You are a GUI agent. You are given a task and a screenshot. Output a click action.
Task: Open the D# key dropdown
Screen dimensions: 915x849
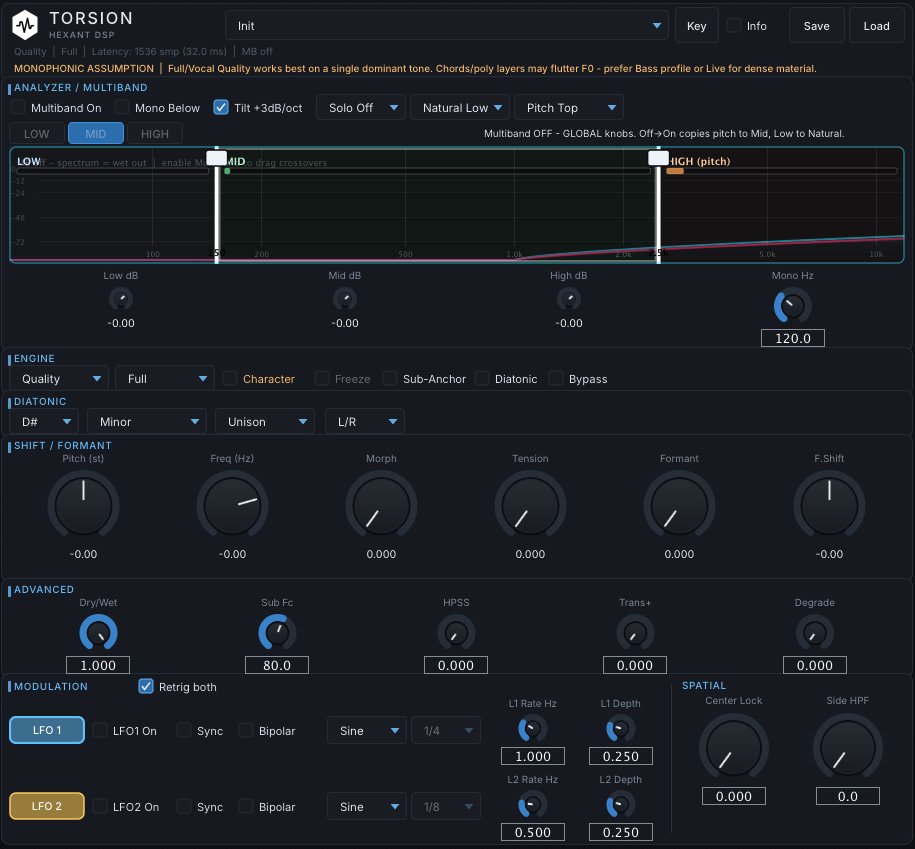tap(44, 421)
